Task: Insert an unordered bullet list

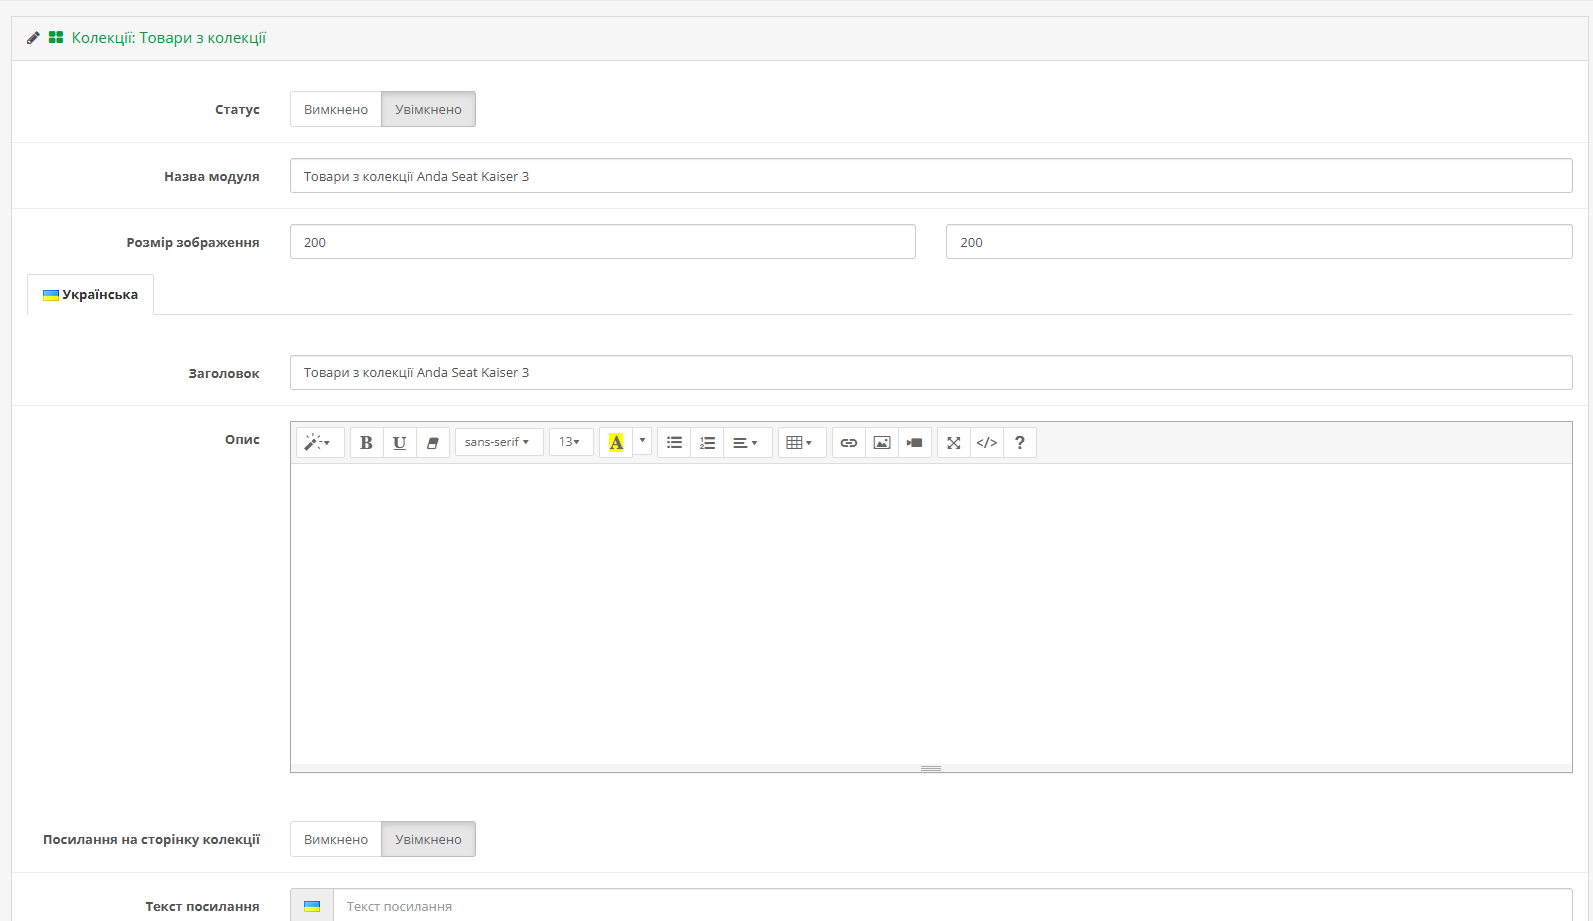Action: click(675, 443)
